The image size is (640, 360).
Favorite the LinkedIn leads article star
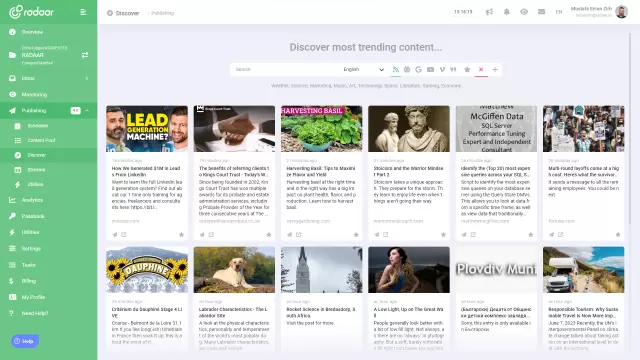[x=181, y=235]
